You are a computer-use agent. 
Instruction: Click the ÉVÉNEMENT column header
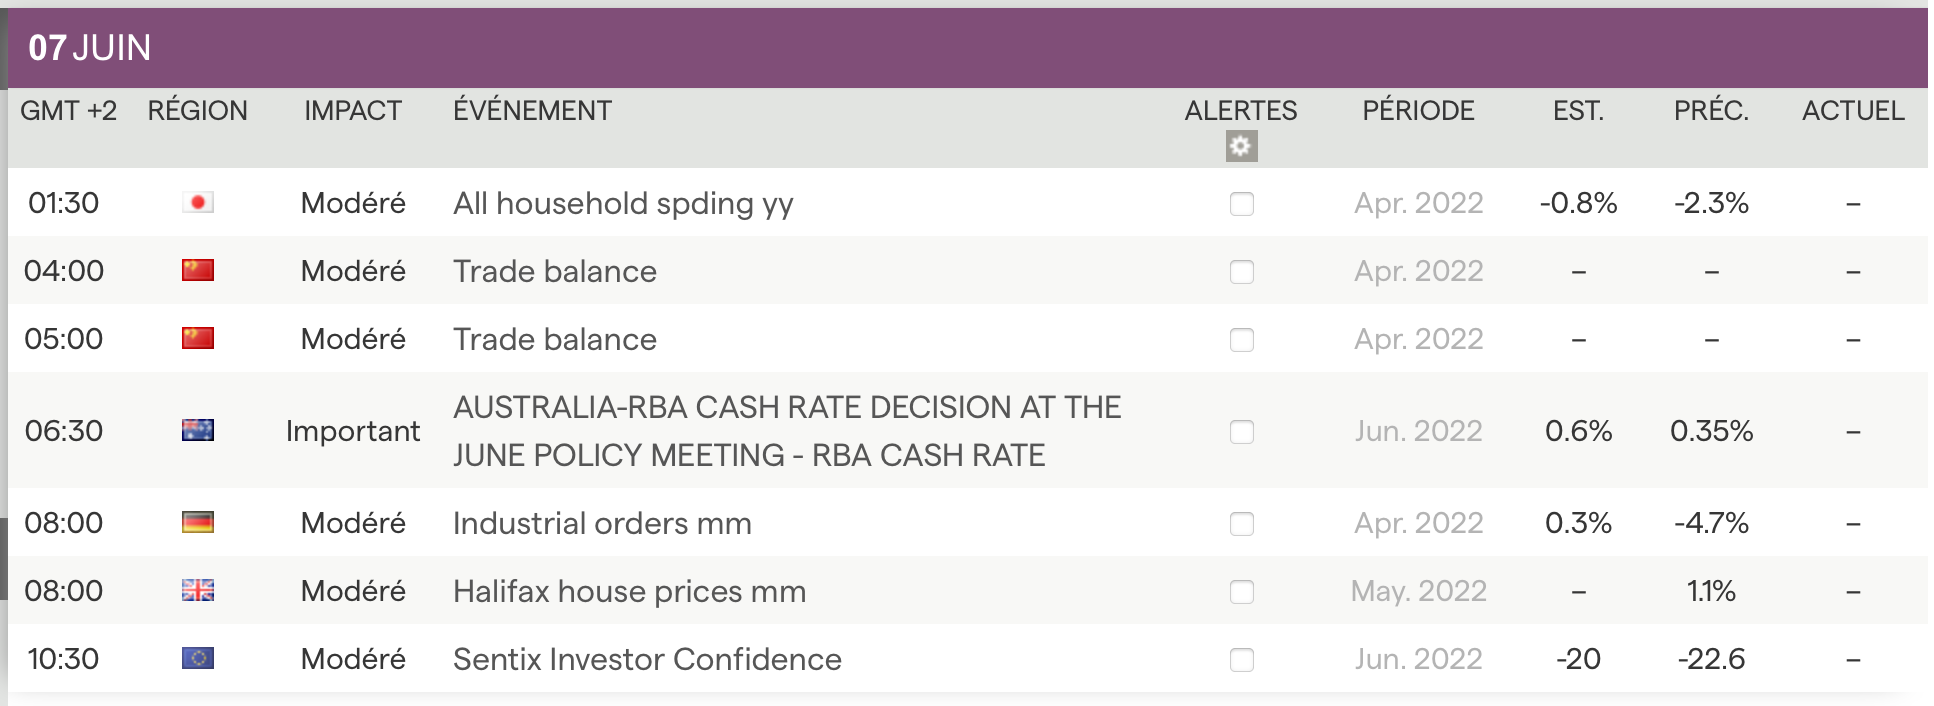coord(532,111)
